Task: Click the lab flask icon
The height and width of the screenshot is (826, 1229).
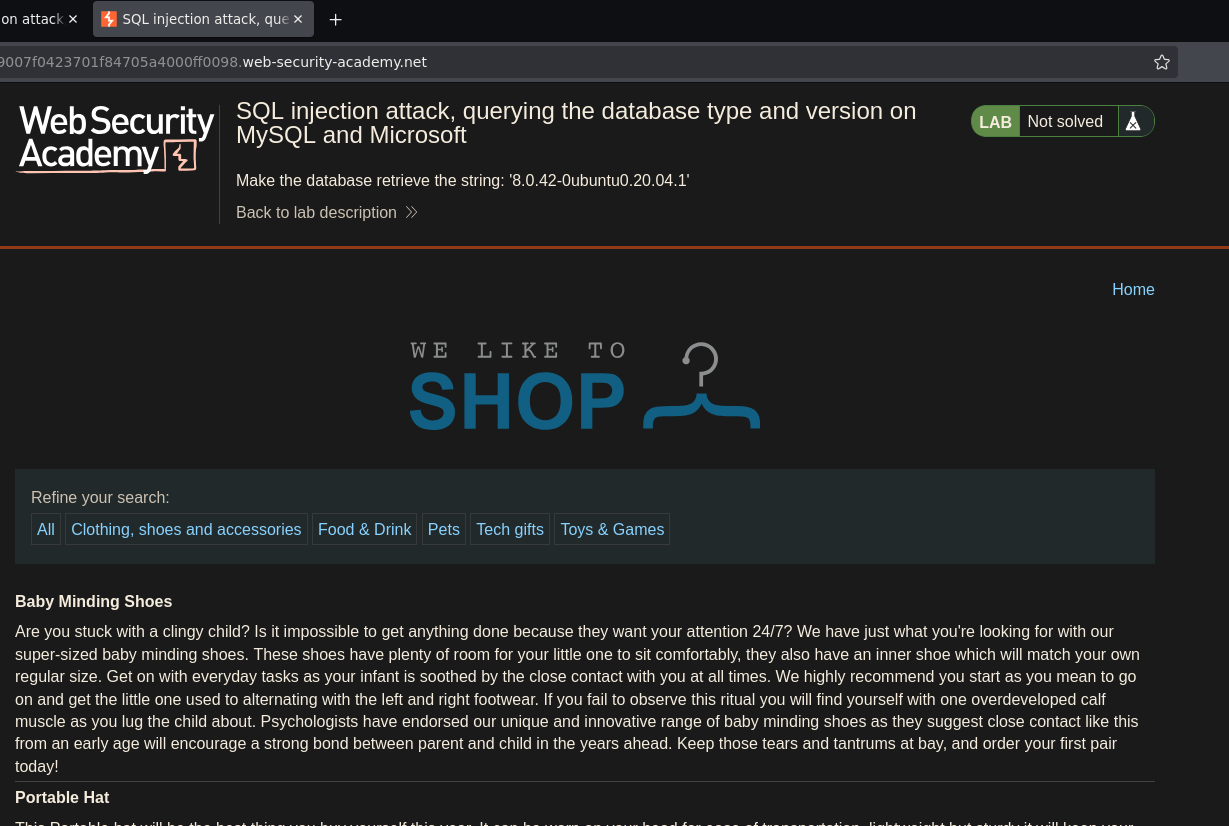Action: (x=1133, y=121)
